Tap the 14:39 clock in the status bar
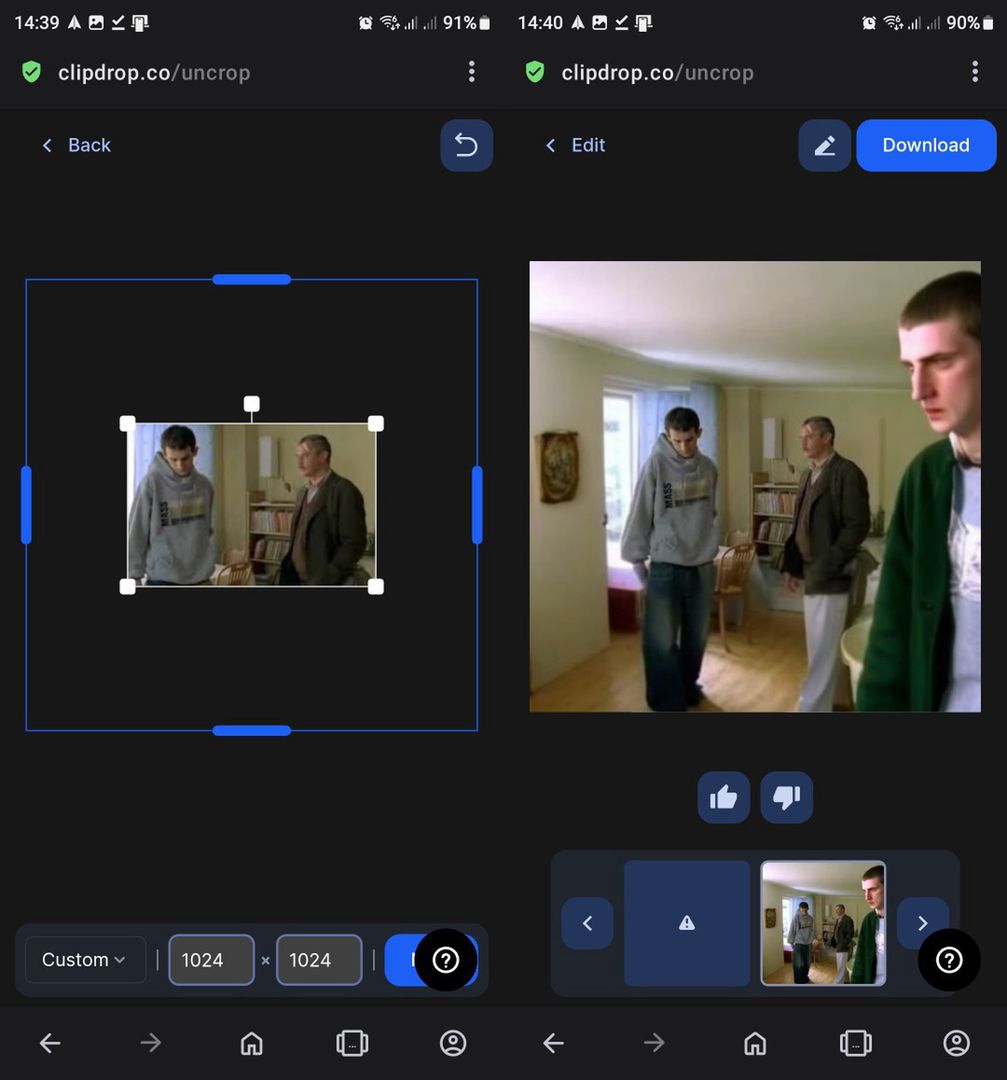Viewport: 1007px width, 1080px height. pos(37,23)
